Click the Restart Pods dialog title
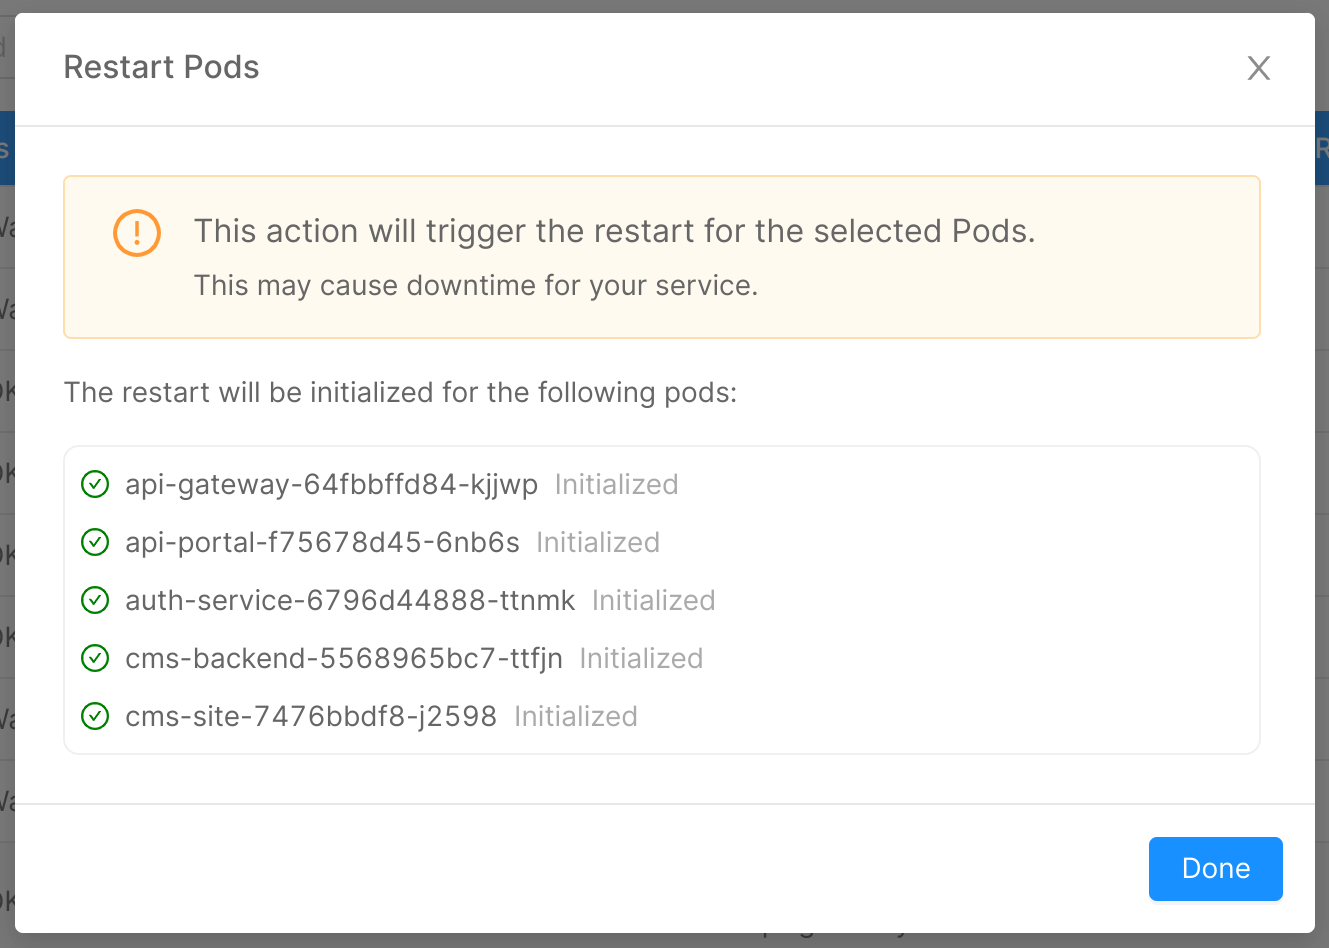The image size is (1329, 948). 161,67
